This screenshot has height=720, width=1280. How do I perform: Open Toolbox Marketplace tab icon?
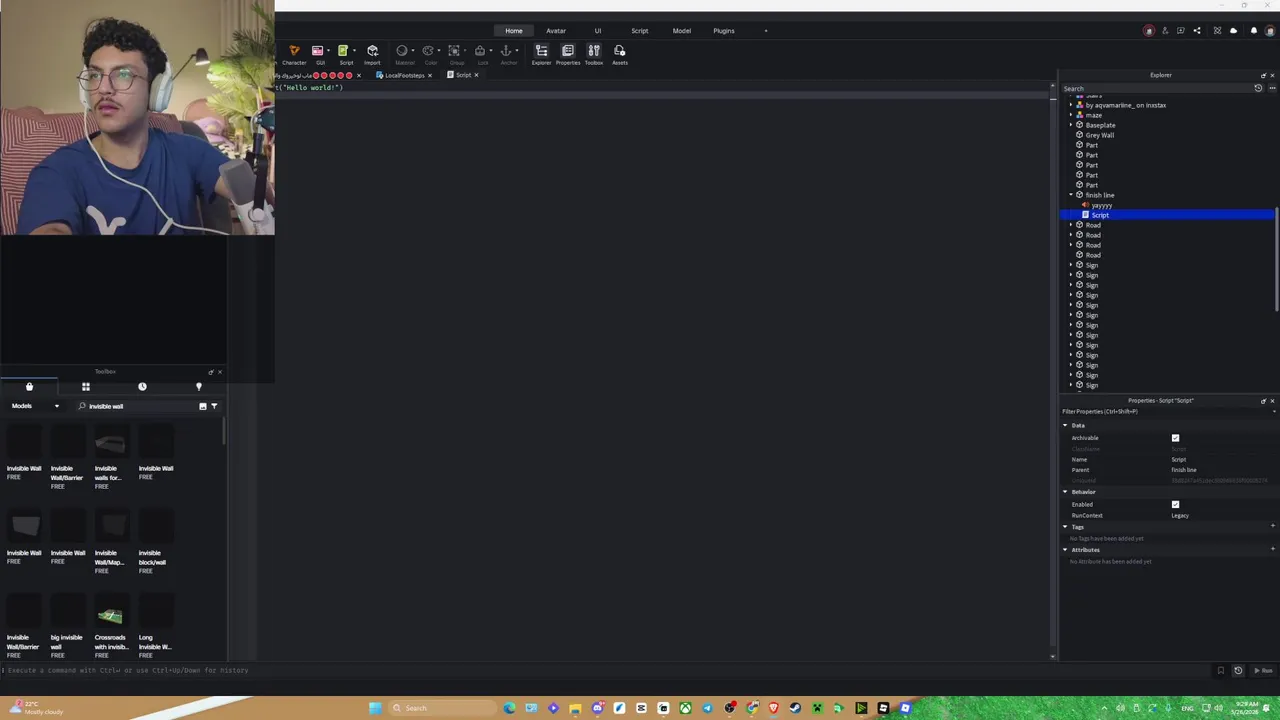pos(29,386)
